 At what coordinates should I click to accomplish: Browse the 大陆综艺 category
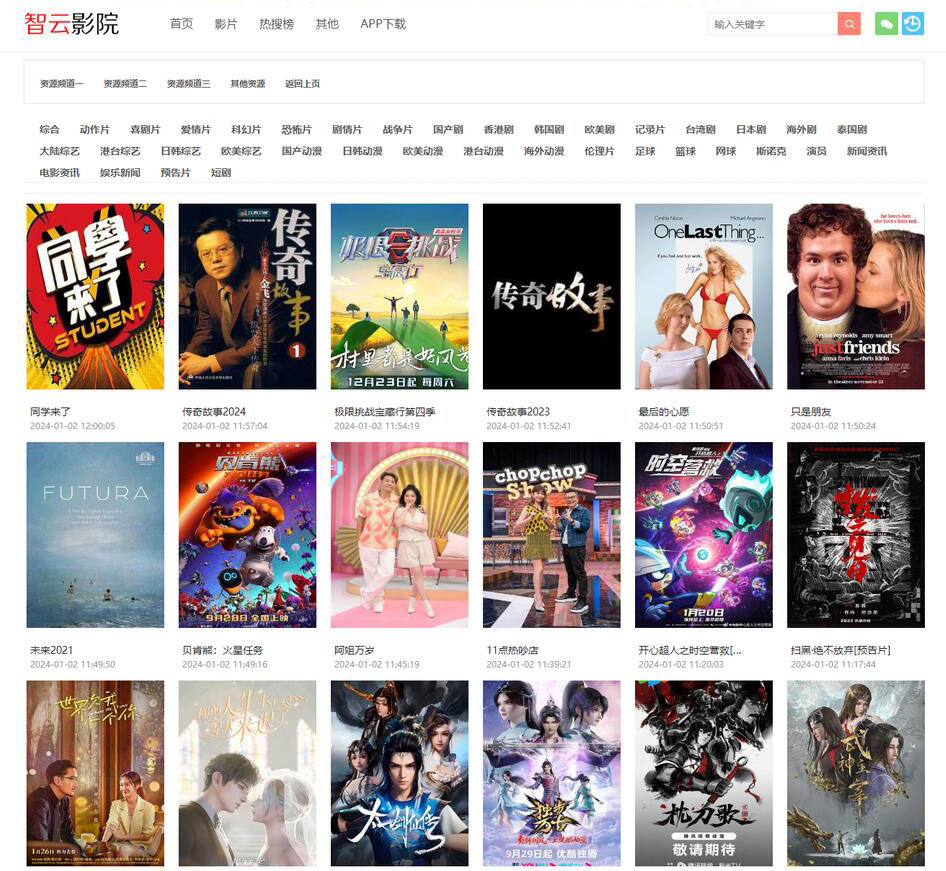tap(60, 151)
